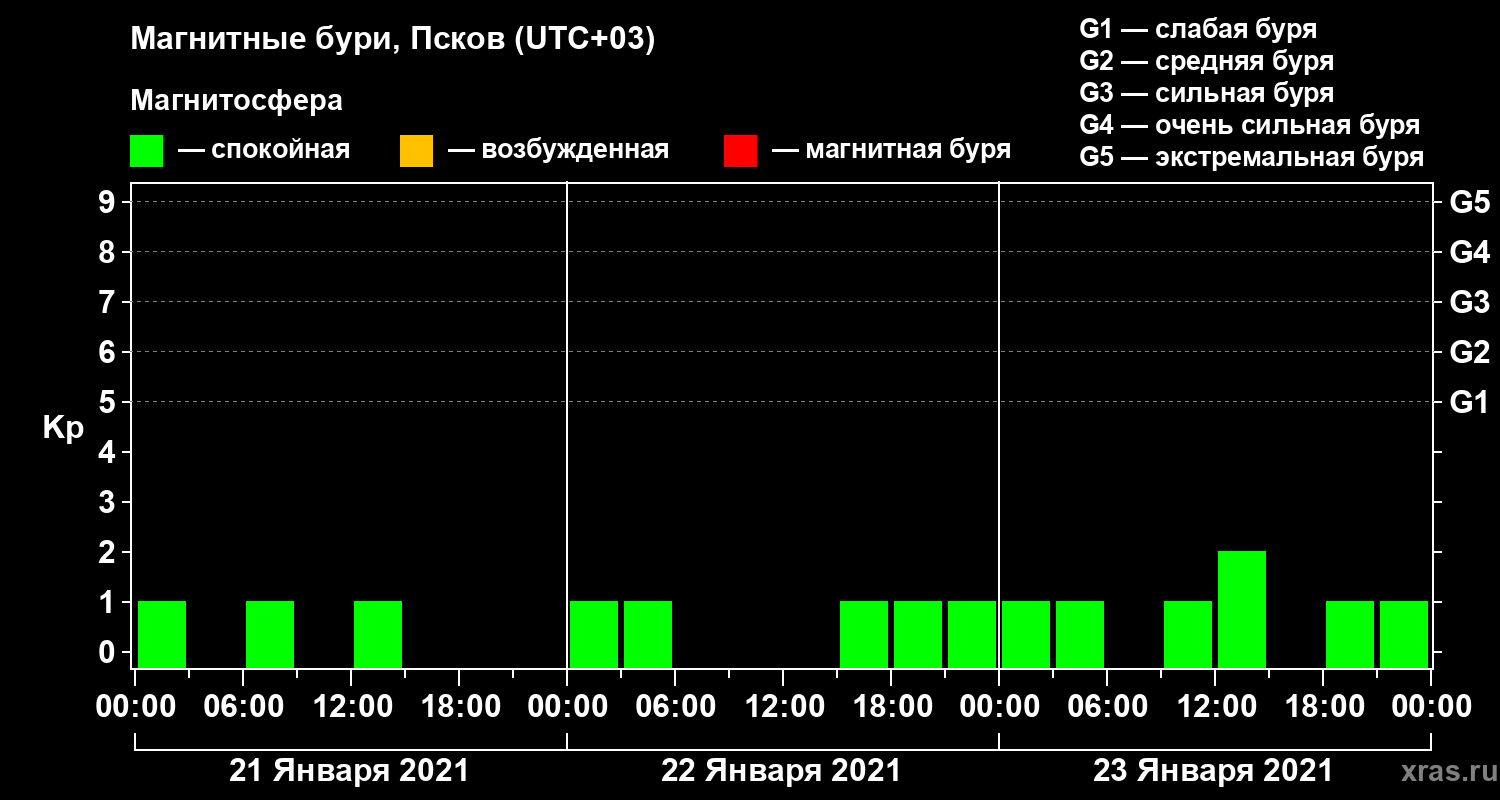Select the tall Kp 2 bar on 23 Января
This screenshot has height=800, width=1500.
[1242, 609]
